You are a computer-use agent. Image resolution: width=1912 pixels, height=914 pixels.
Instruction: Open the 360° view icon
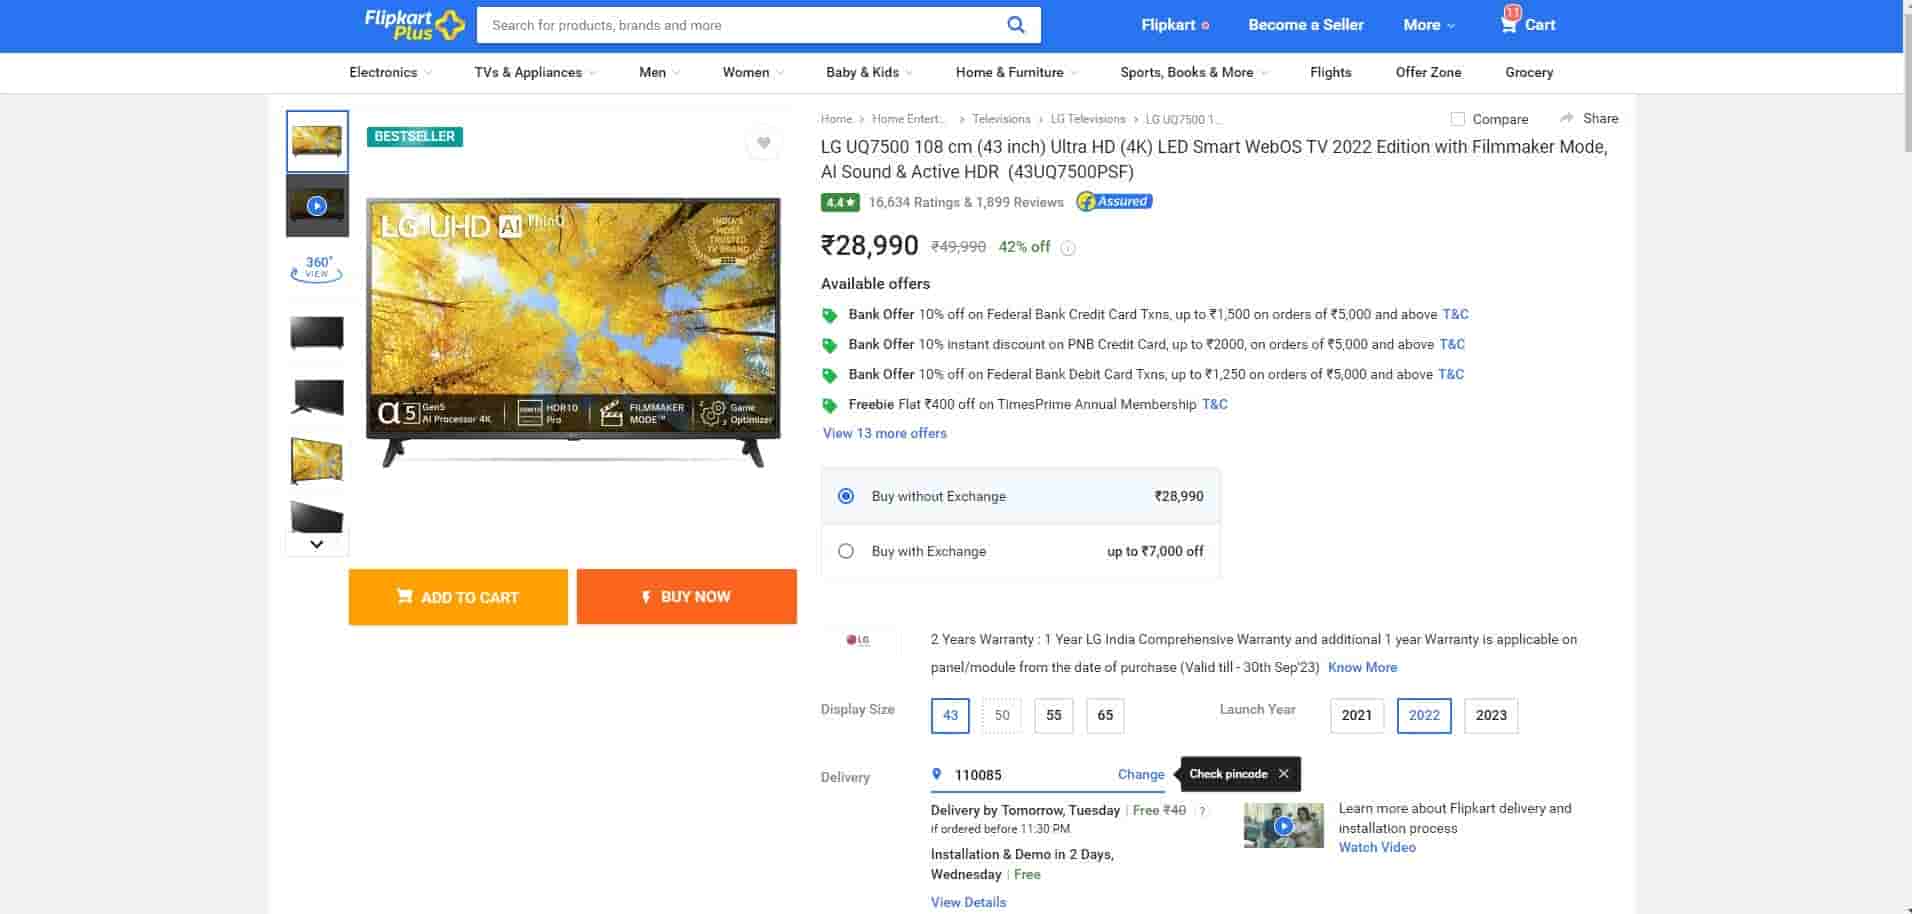coord(317,268)
